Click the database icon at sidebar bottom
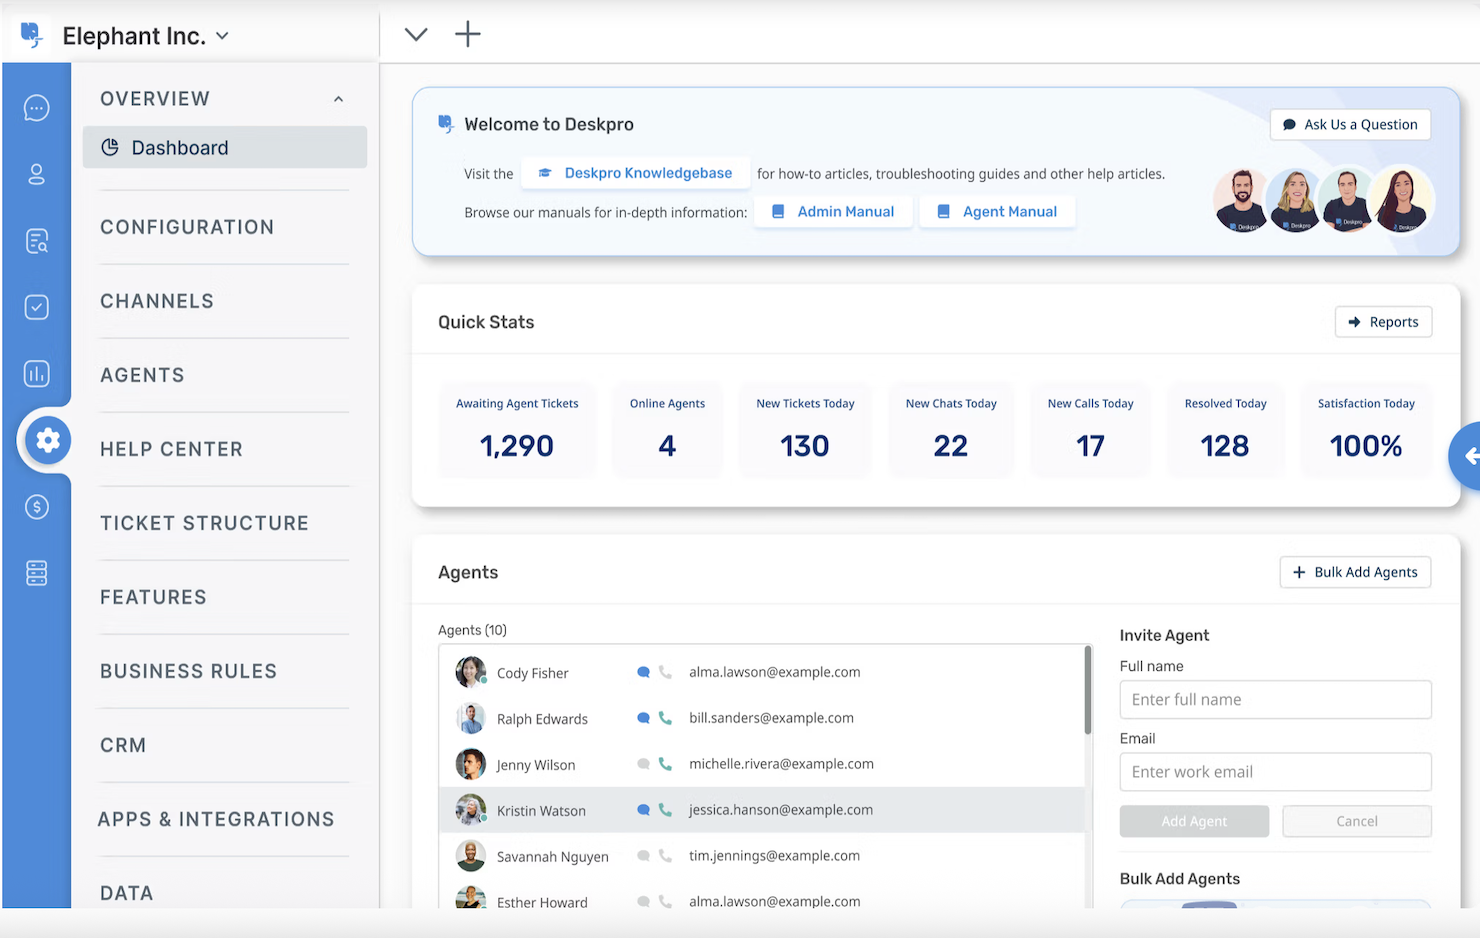The width and height of the screenshot is (1480, 938). pyautogui.click(x=36, y=573)
